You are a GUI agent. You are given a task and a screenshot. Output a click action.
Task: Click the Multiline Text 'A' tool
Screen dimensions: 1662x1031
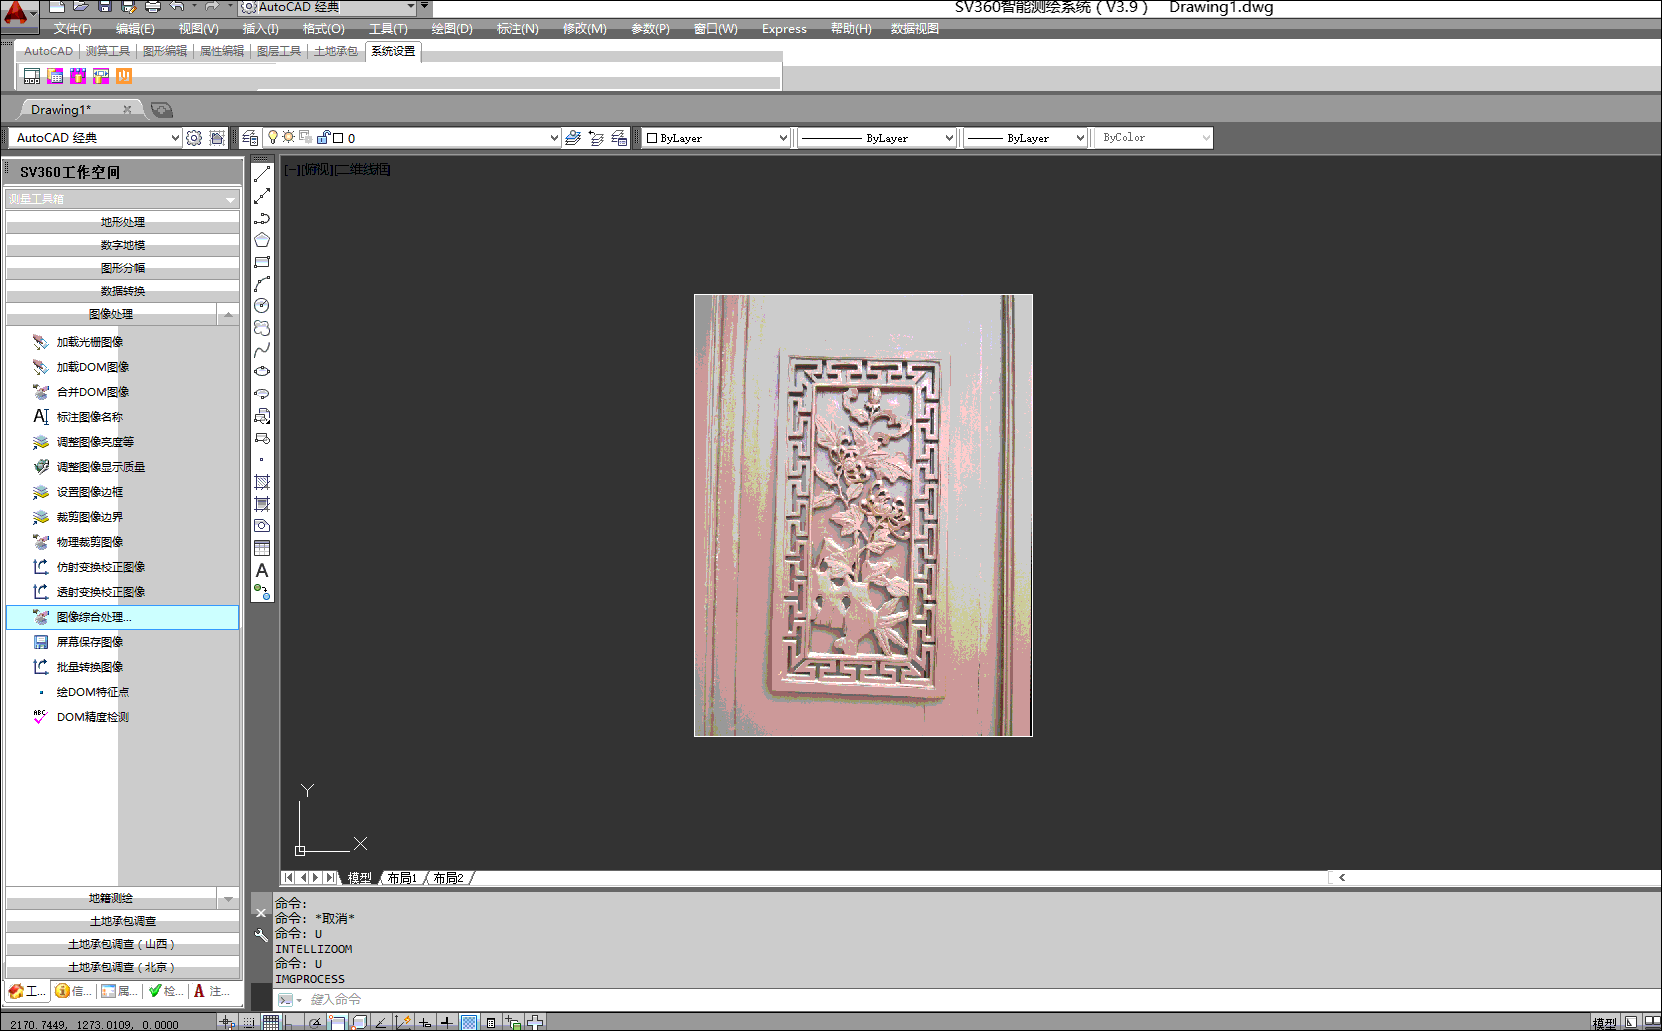point(262,570)
